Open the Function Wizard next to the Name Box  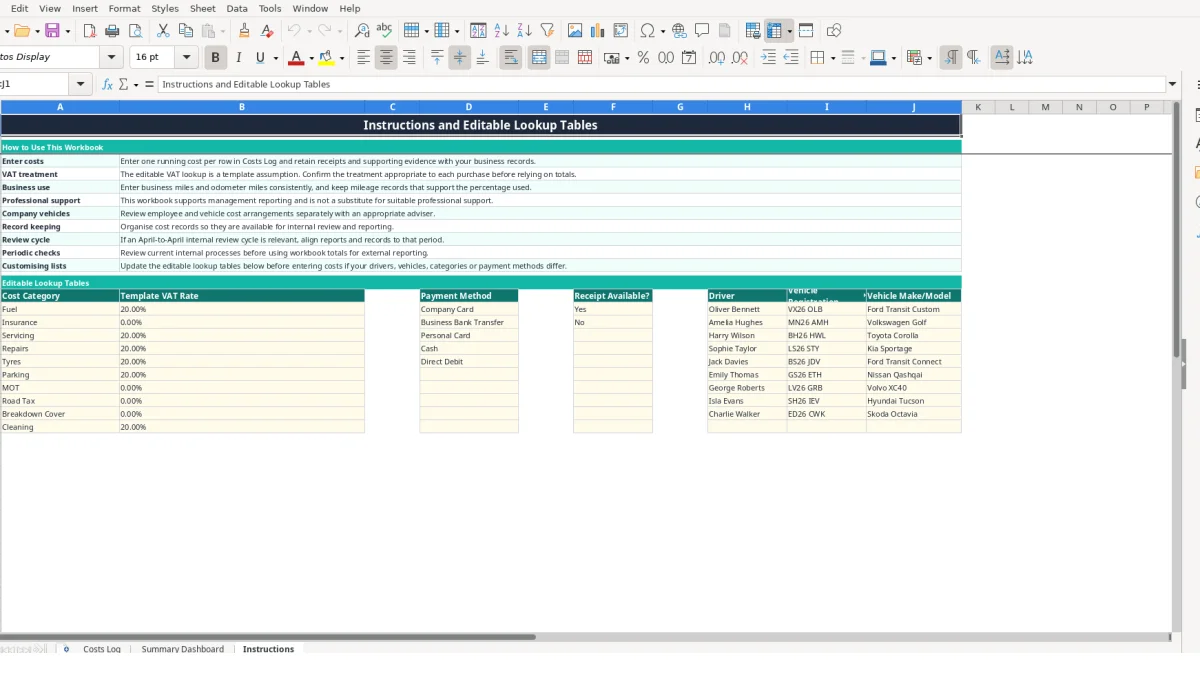pos(108,85)
